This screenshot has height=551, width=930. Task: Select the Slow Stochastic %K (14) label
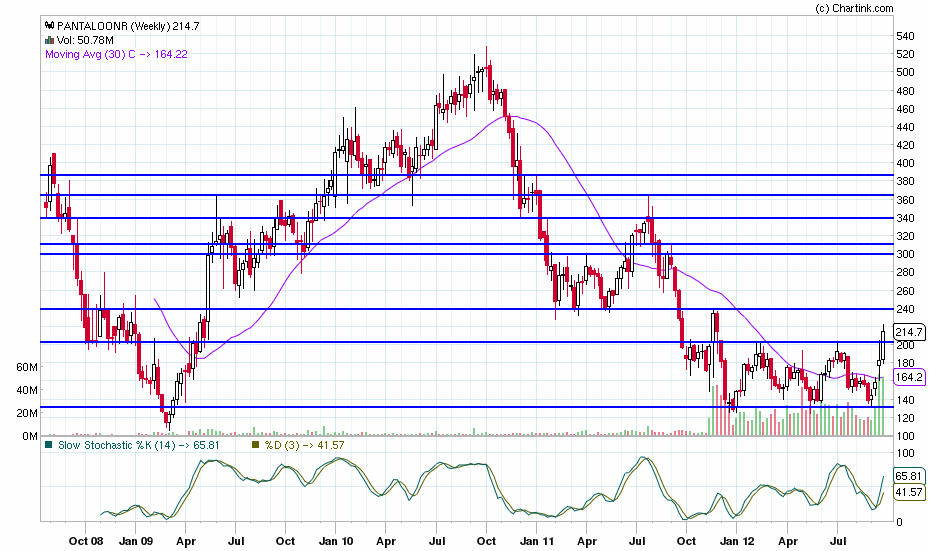[139, 445]
